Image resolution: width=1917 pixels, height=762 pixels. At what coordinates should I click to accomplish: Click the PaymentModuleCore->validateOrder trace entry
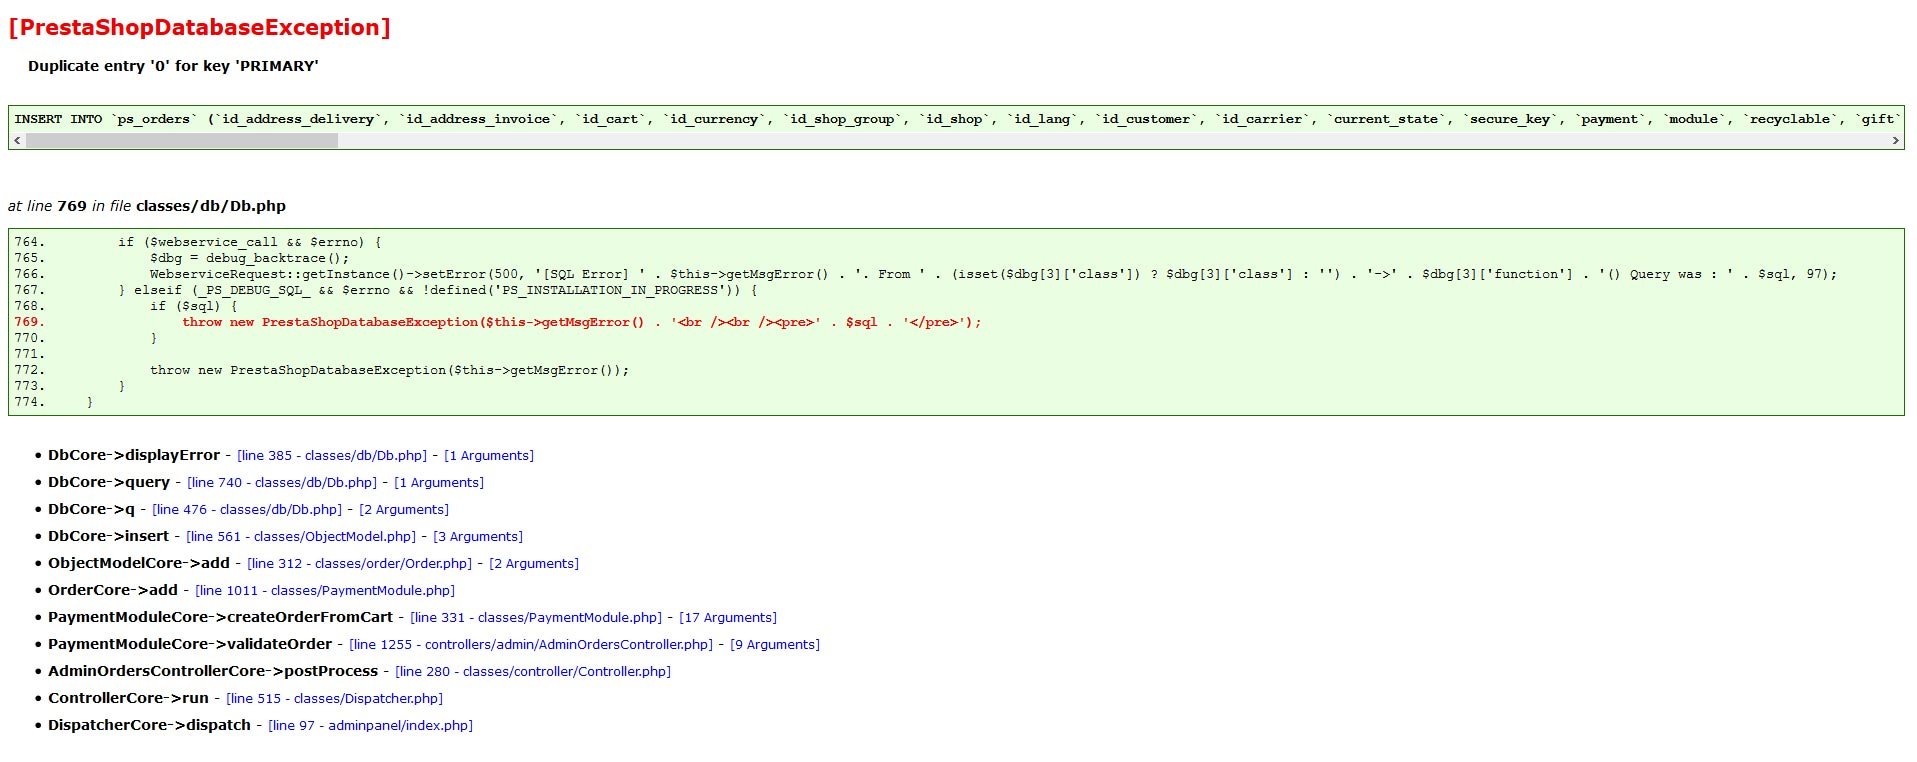click(190, 645)
